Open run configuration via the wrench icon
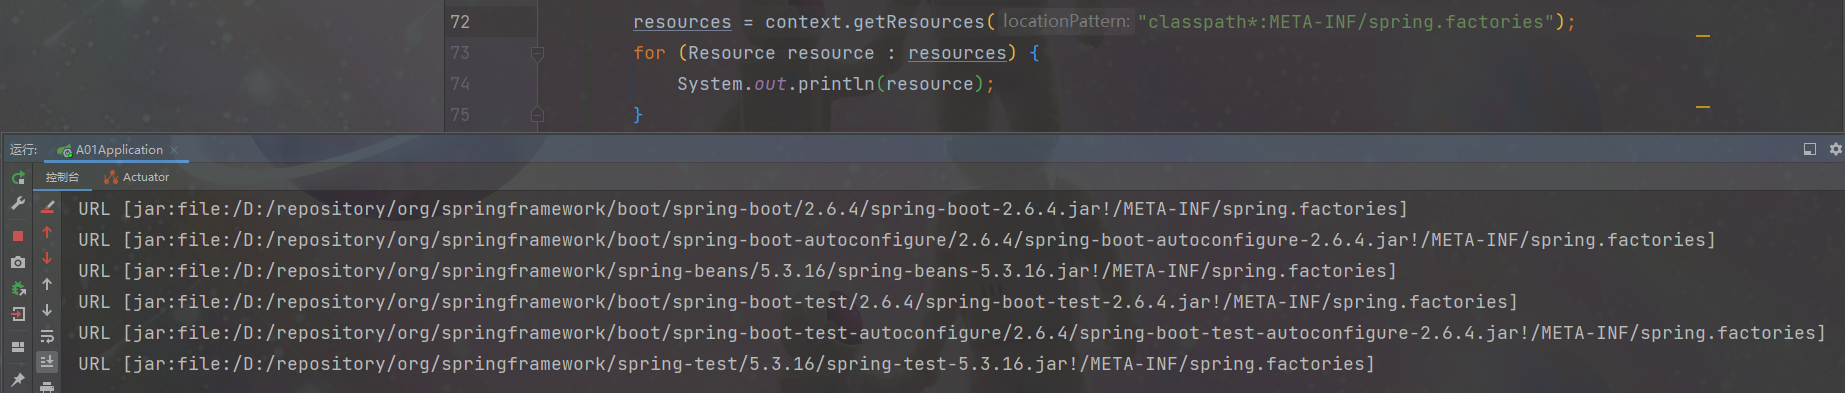This screenshot has width=1845, height=393. (18, 203)
